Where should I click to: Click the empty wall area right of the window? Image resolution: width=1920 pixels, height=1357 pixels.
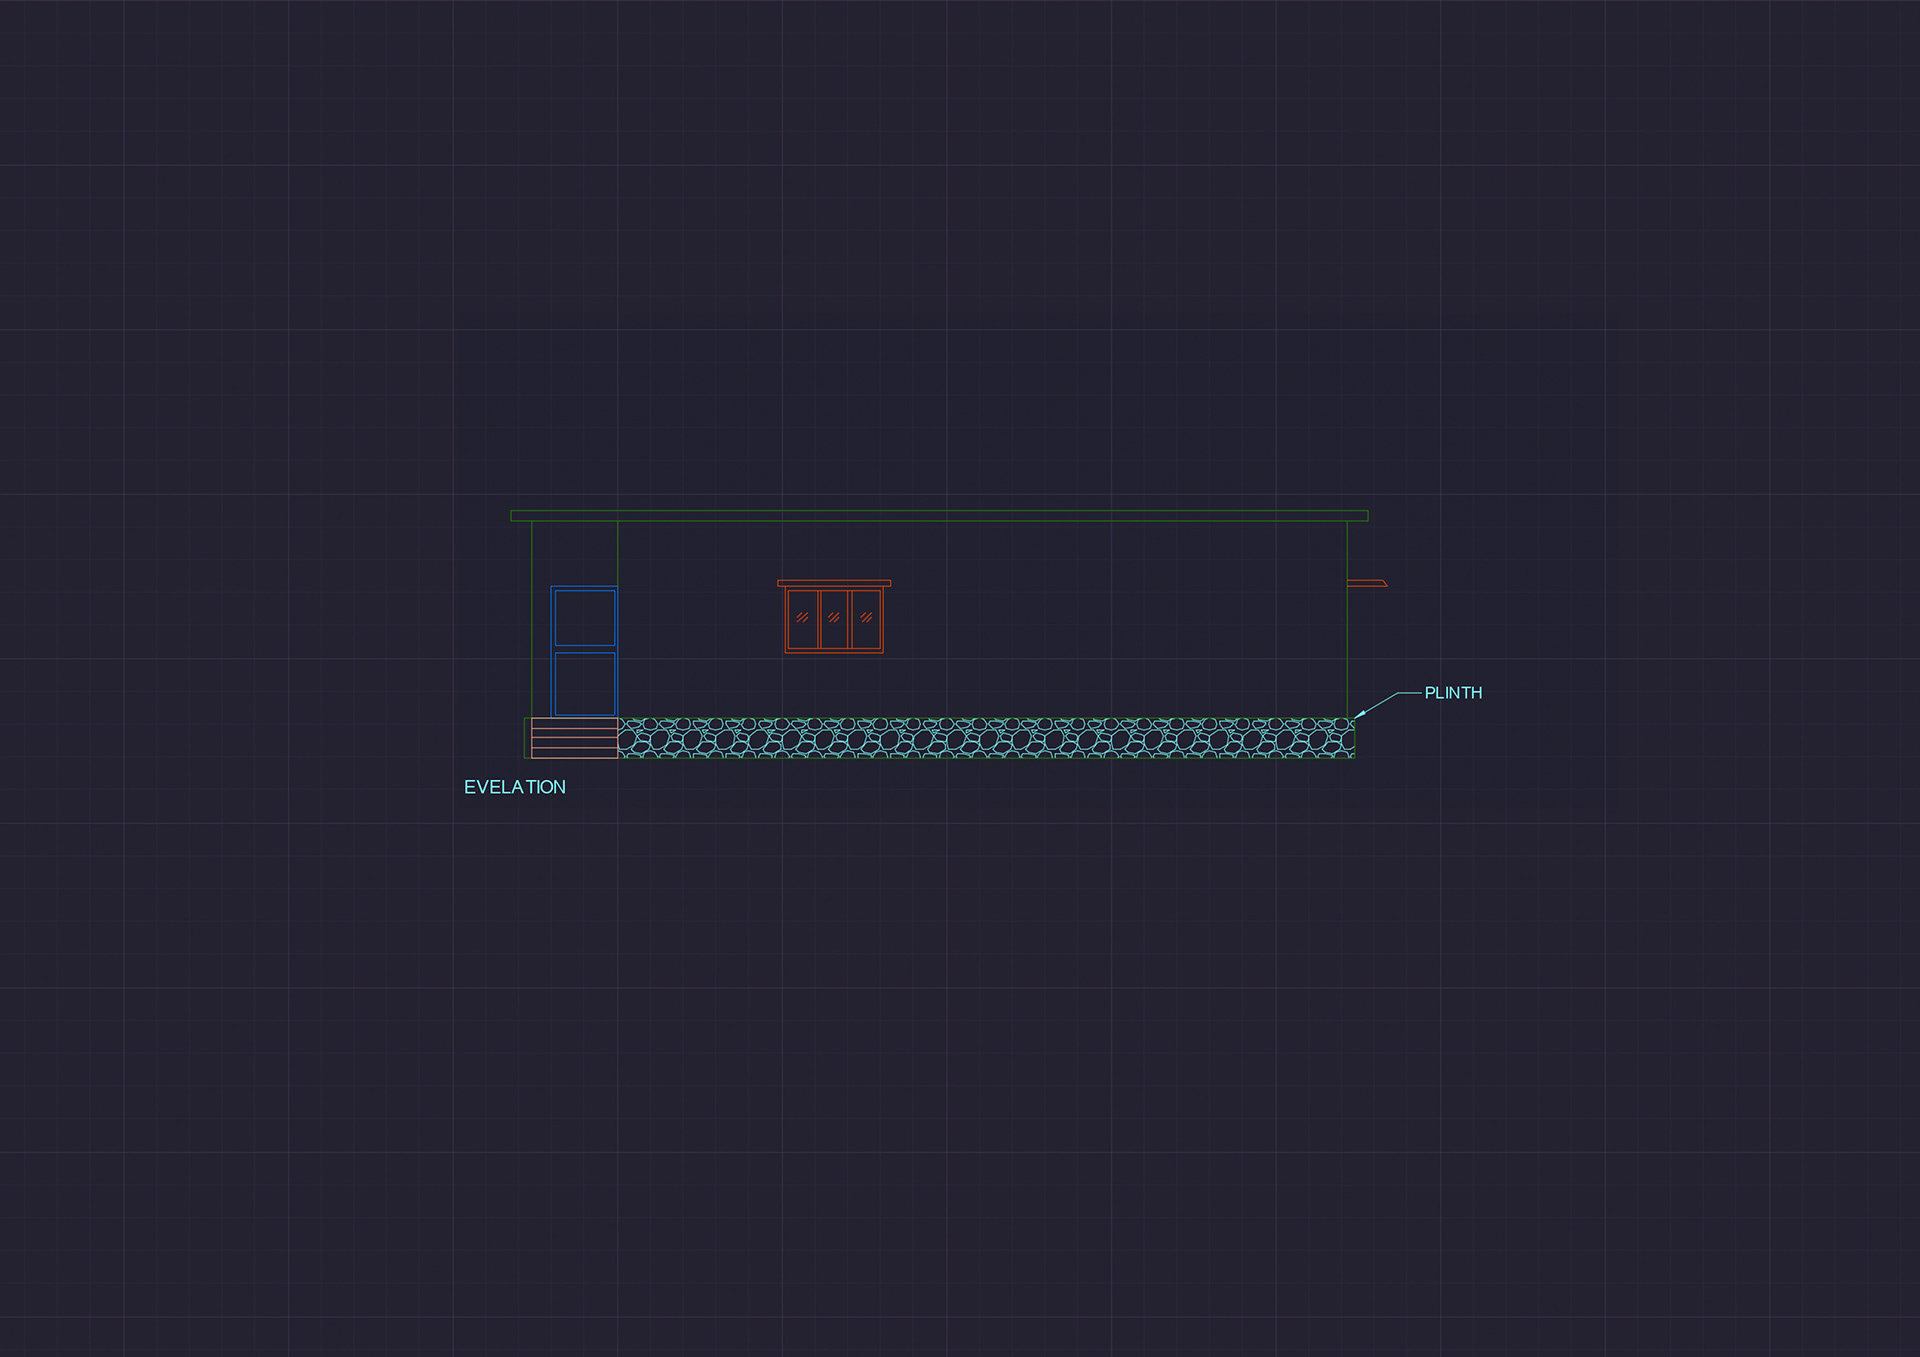tap(1110, 620)
